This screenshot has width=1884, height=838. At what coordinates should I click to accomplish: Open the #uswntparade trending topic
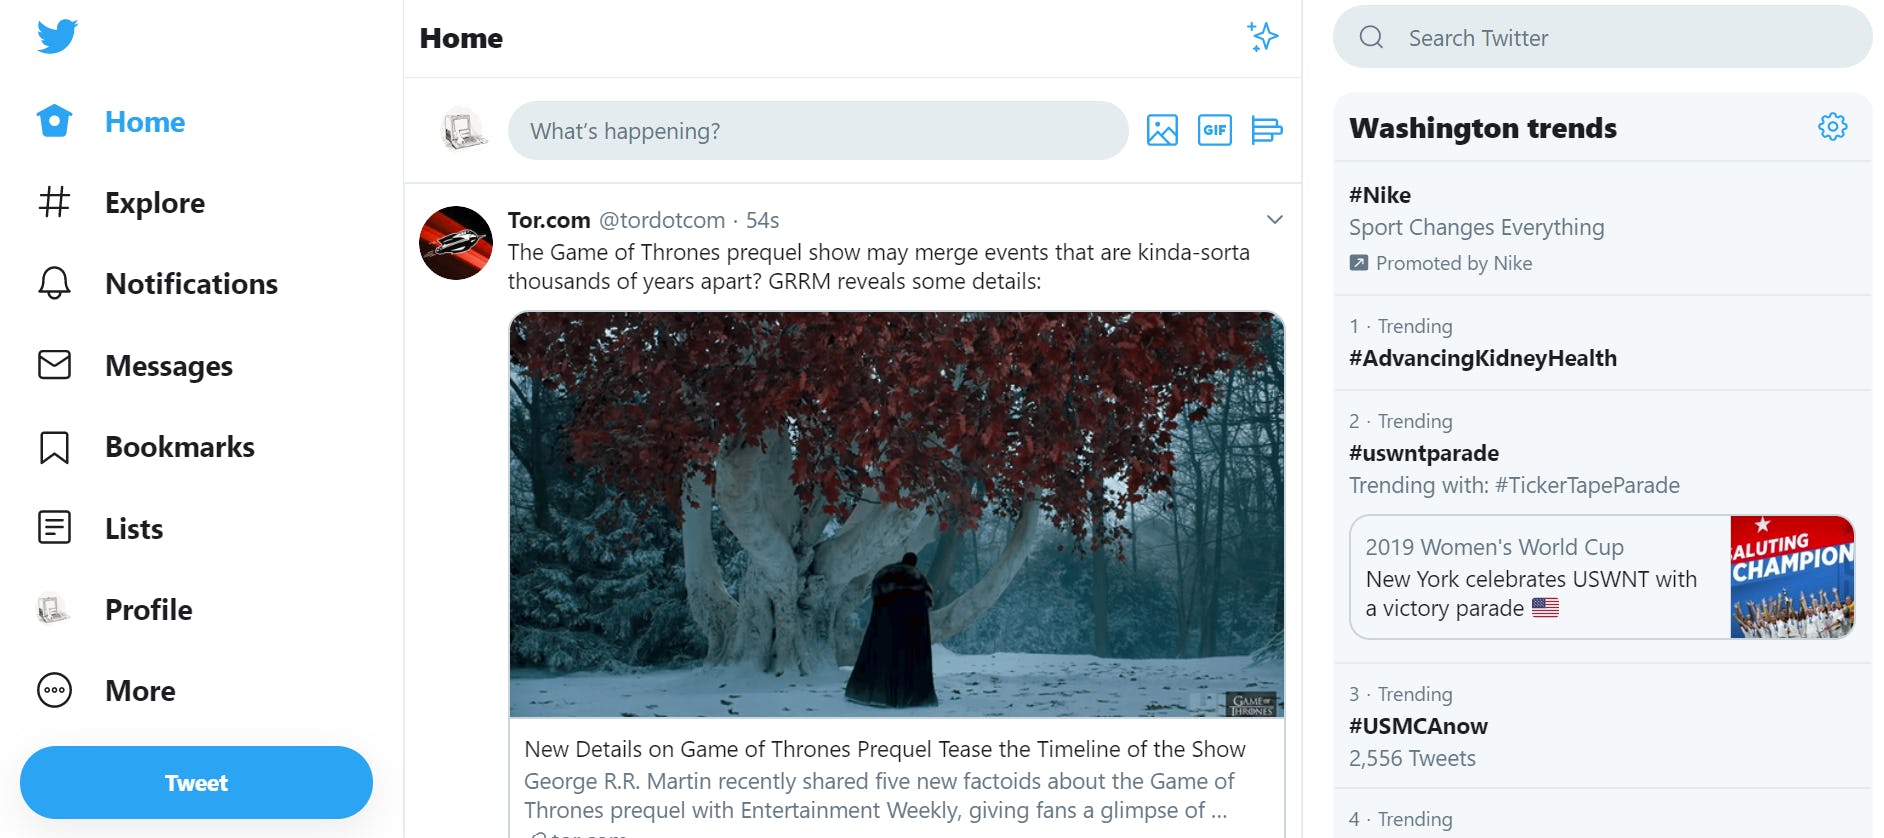[1424, 453]
